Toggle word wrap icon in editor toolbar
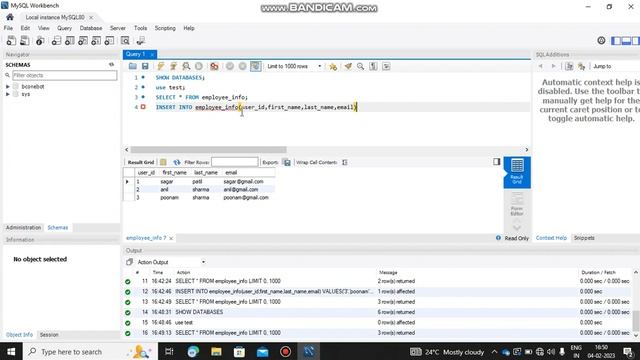Viewport: 640px width, 360px height. (386, 66)
